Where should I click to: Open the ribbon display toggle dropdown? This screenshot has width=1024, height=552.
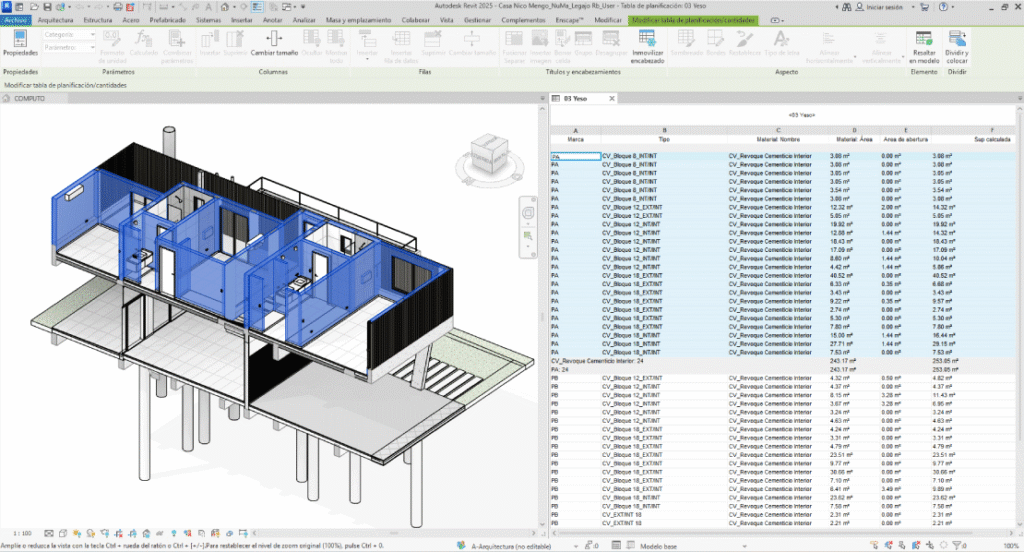pos(776,20)
